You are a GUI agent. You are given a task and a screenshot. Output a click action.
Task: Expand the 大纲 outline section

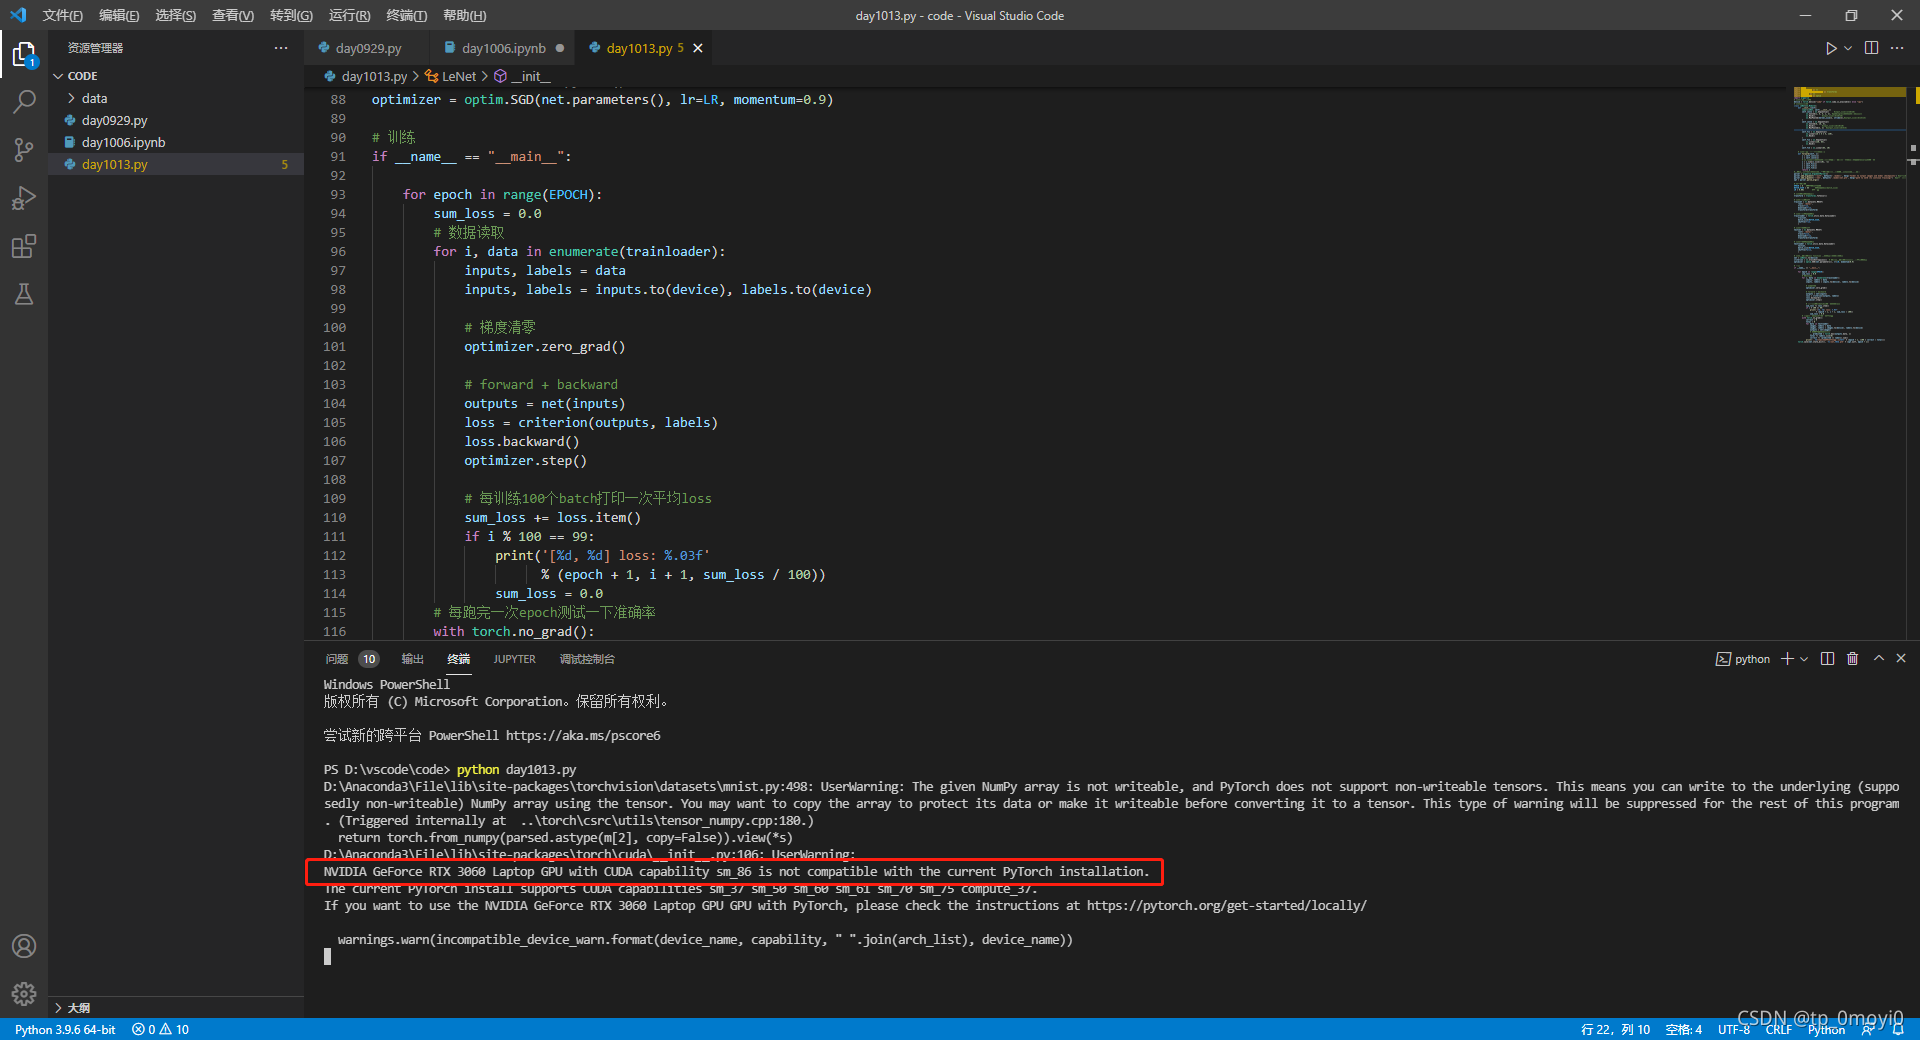(x=176, y=1007)
